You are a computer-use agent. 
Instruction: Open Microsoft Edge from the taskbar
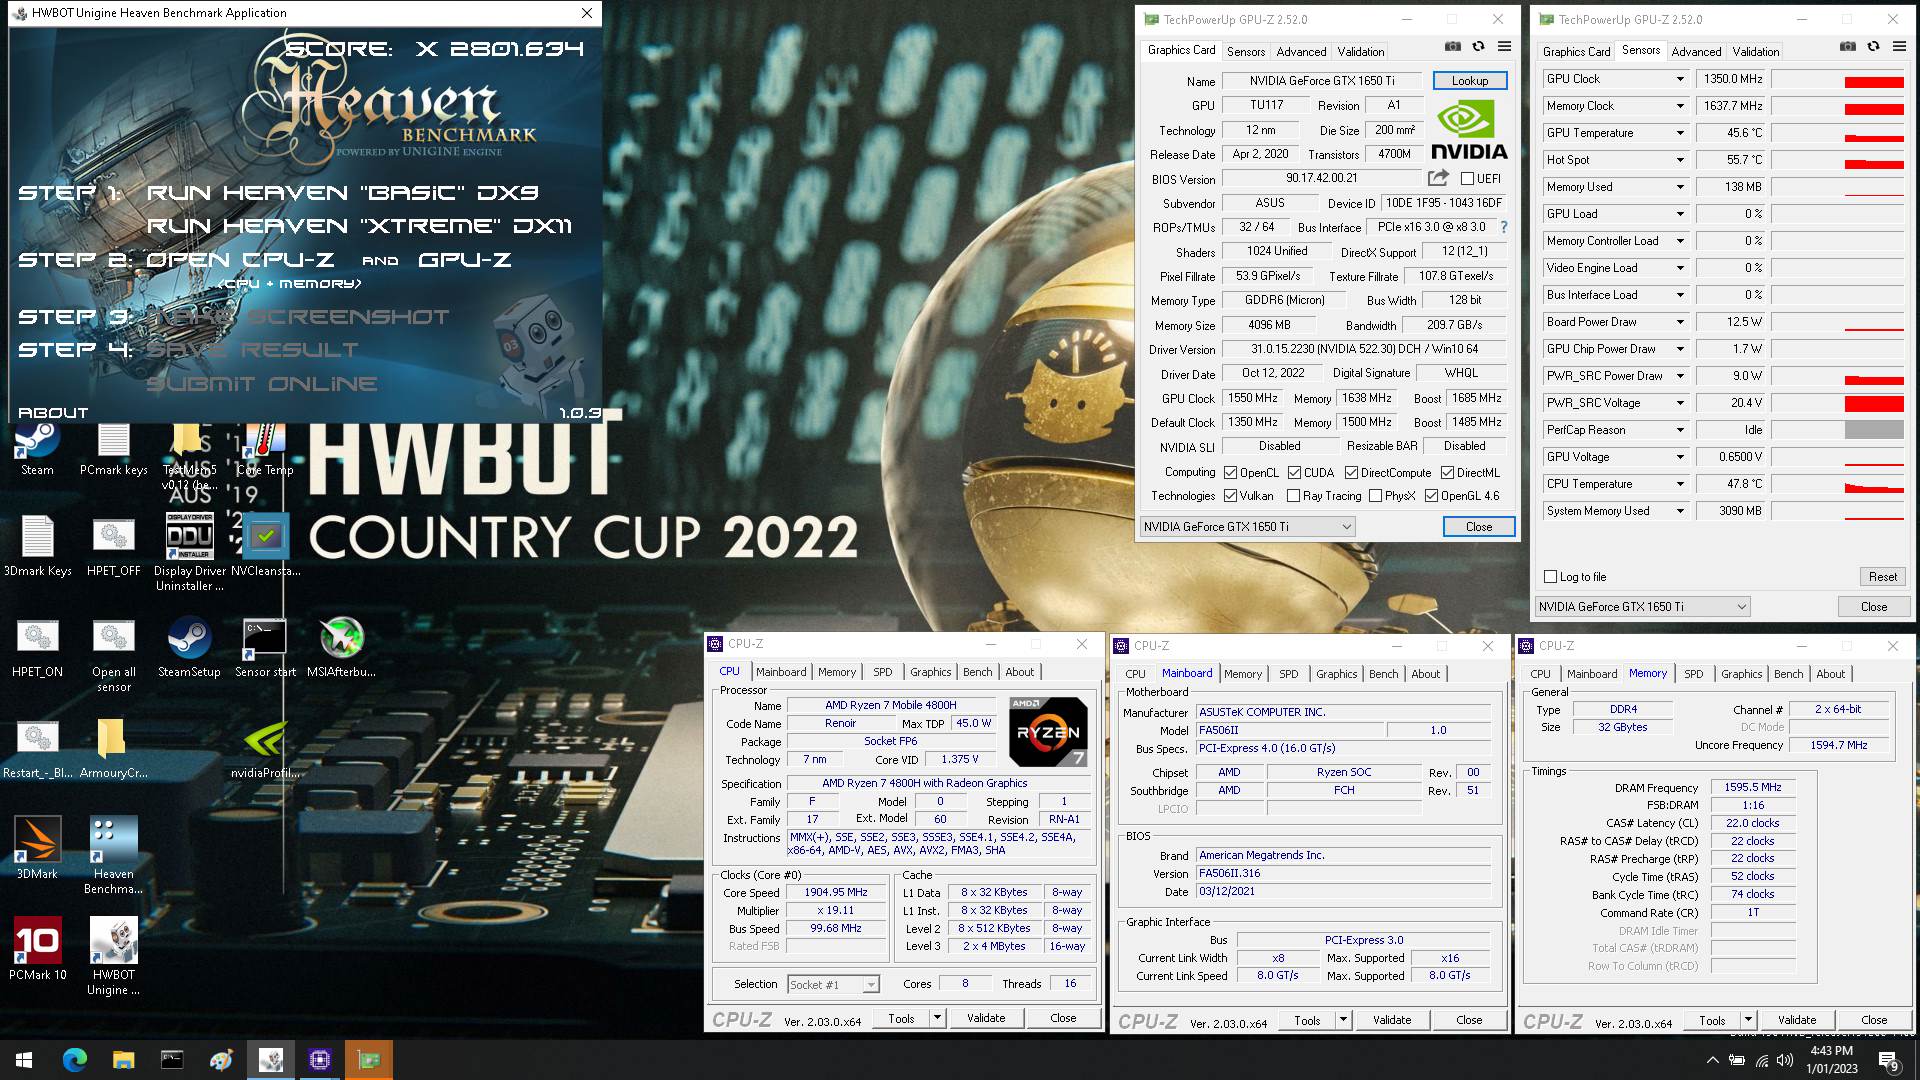pyautogui.click(x=74, y=1059)
